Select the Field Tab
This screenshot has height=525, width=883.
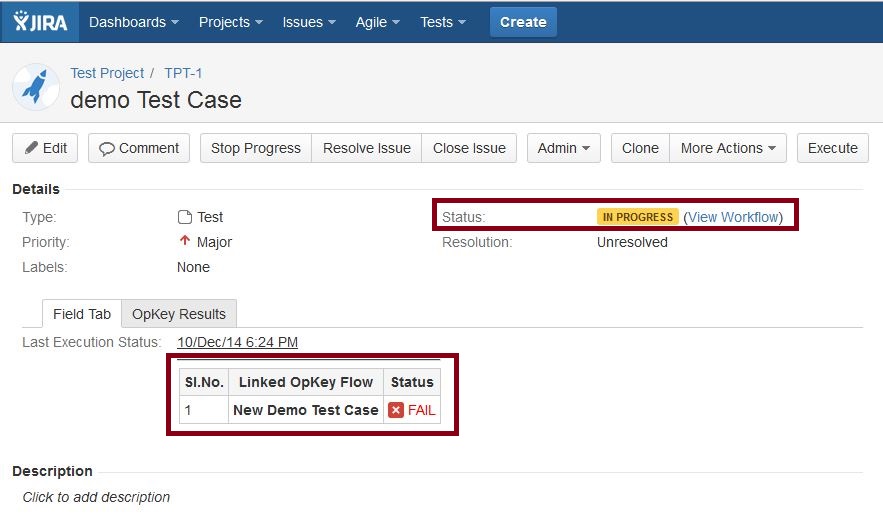pyautogui.click(x=82, y=314)
